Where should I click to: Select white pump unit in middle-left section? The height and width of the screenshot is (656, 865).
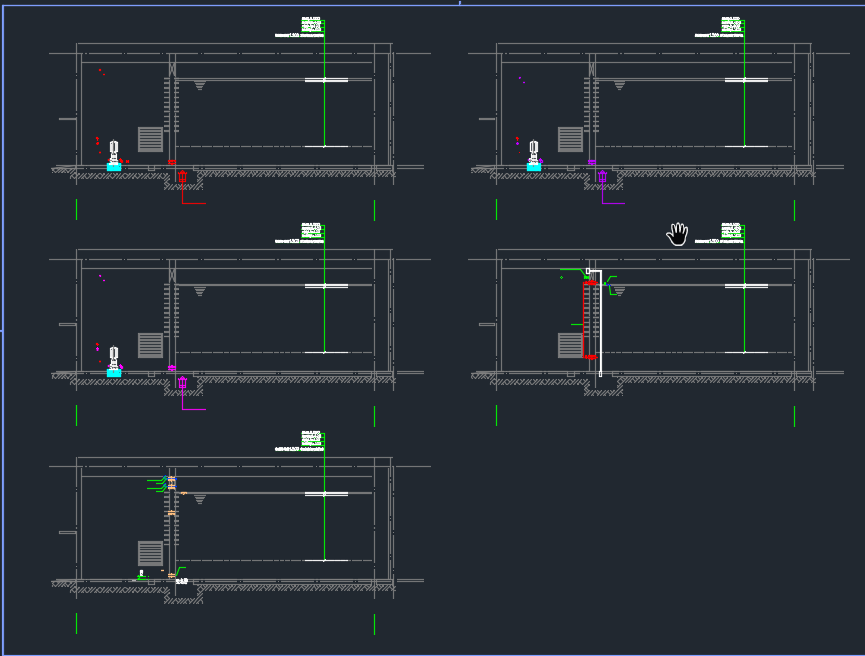(114, 358)
